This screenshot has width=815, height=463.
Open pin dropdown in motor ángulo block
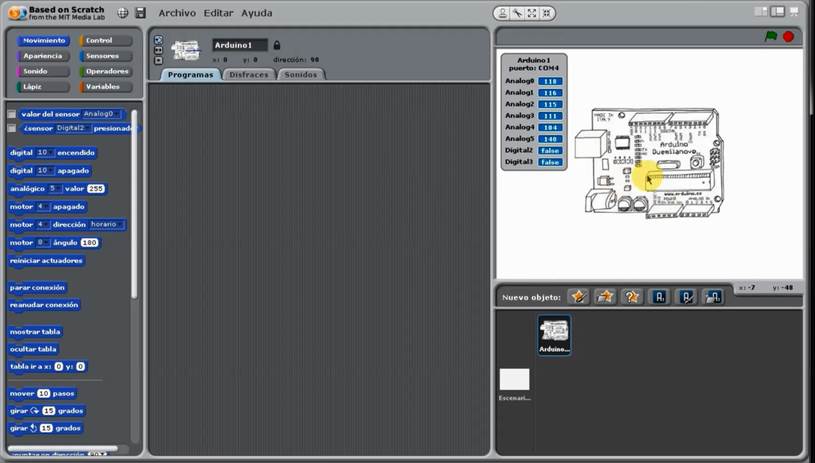click(x=43, y=242)
